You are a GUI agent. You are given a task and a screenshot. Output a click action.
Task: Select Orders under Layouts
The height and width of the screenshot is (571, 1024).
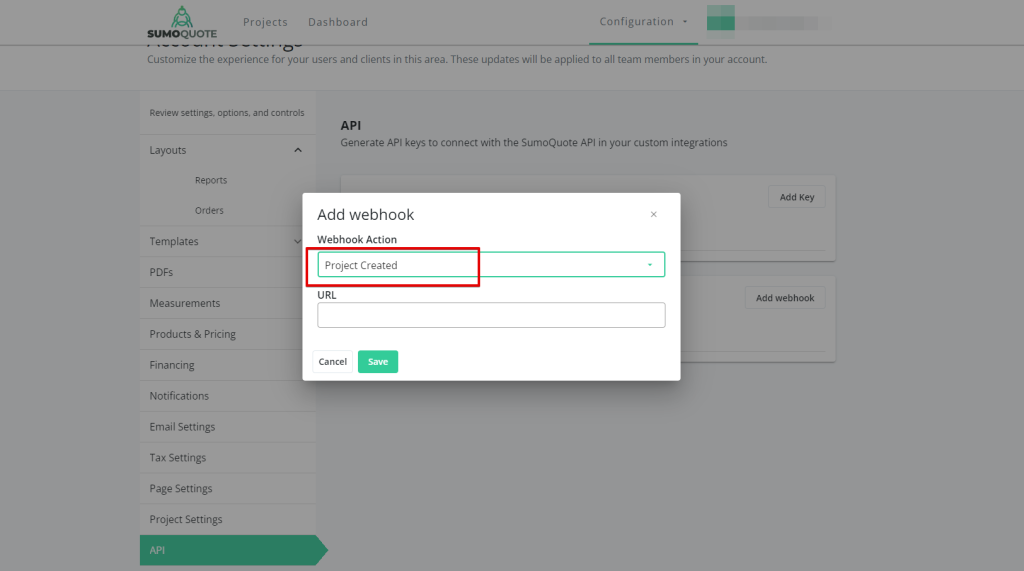[x=209, y=211]
